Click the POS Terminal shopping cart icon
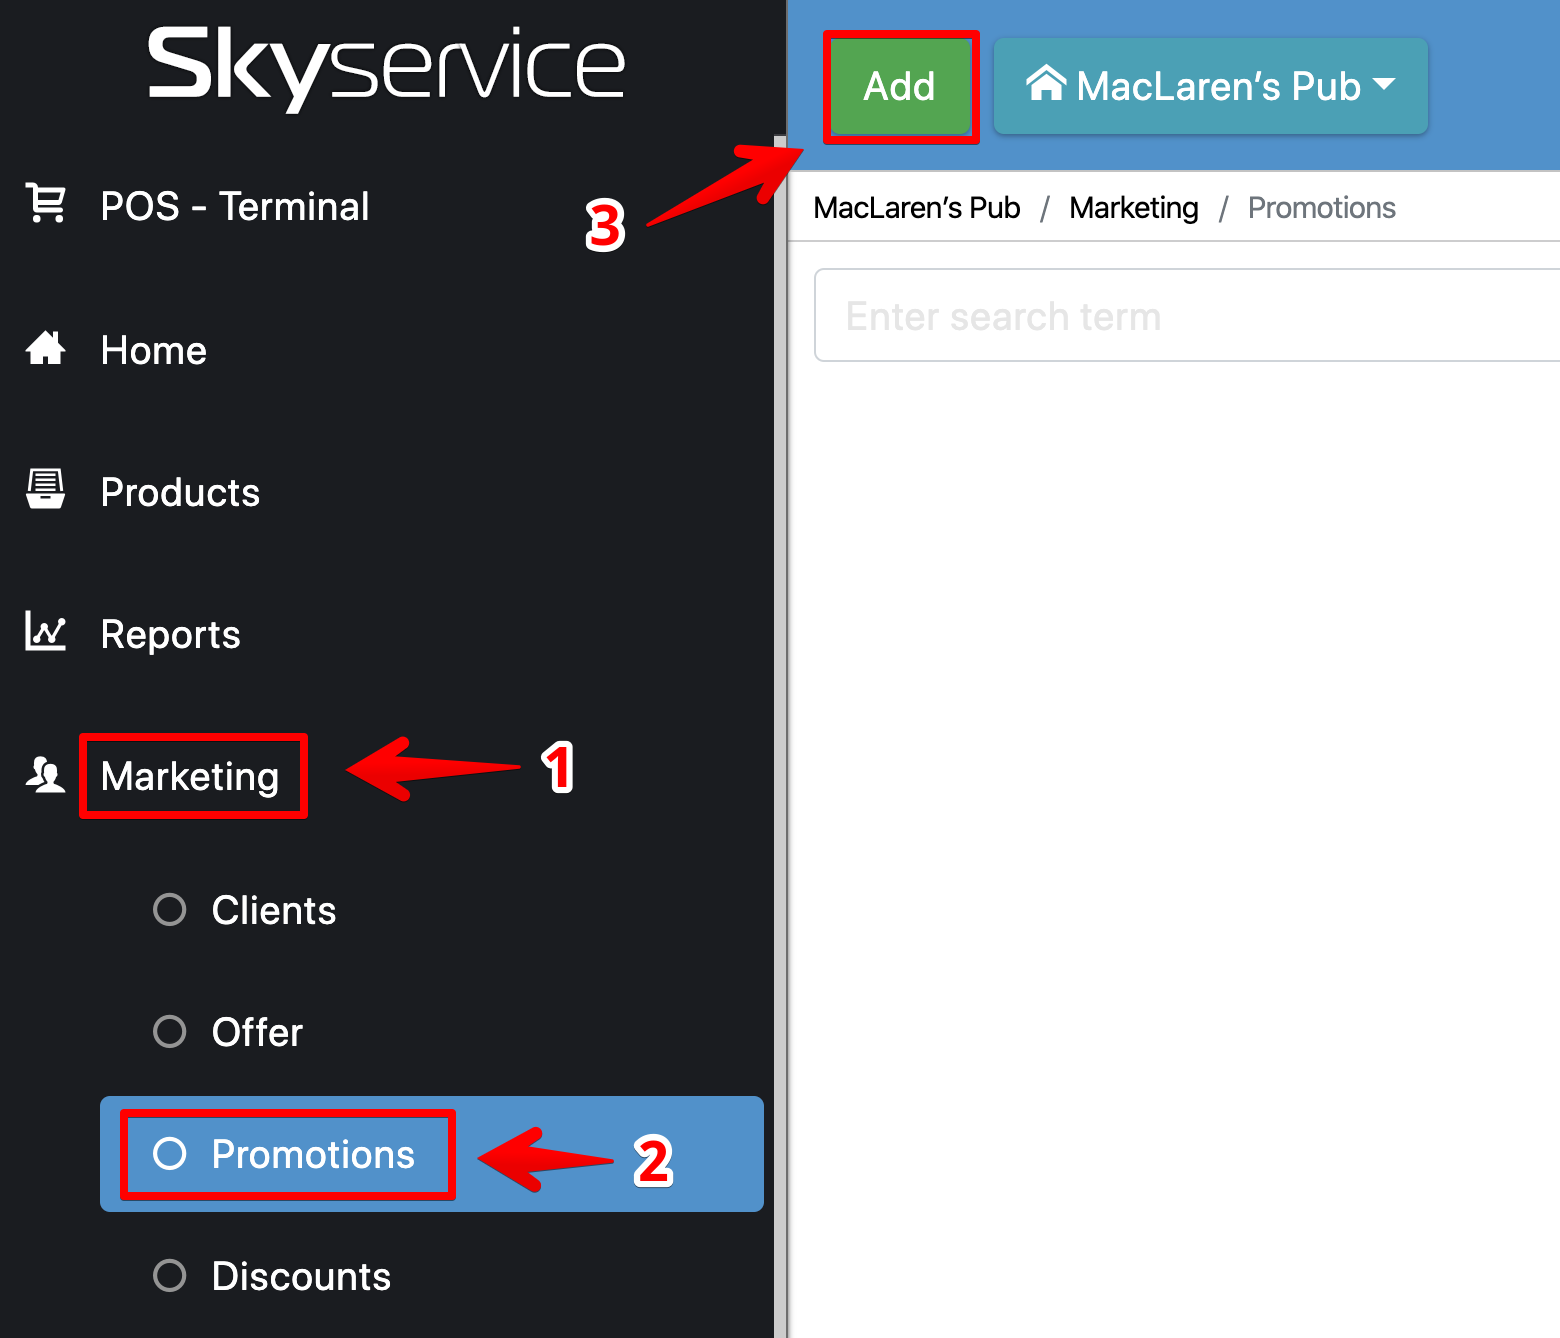This screenshot has height=1338, width=1560. (46, 203)
